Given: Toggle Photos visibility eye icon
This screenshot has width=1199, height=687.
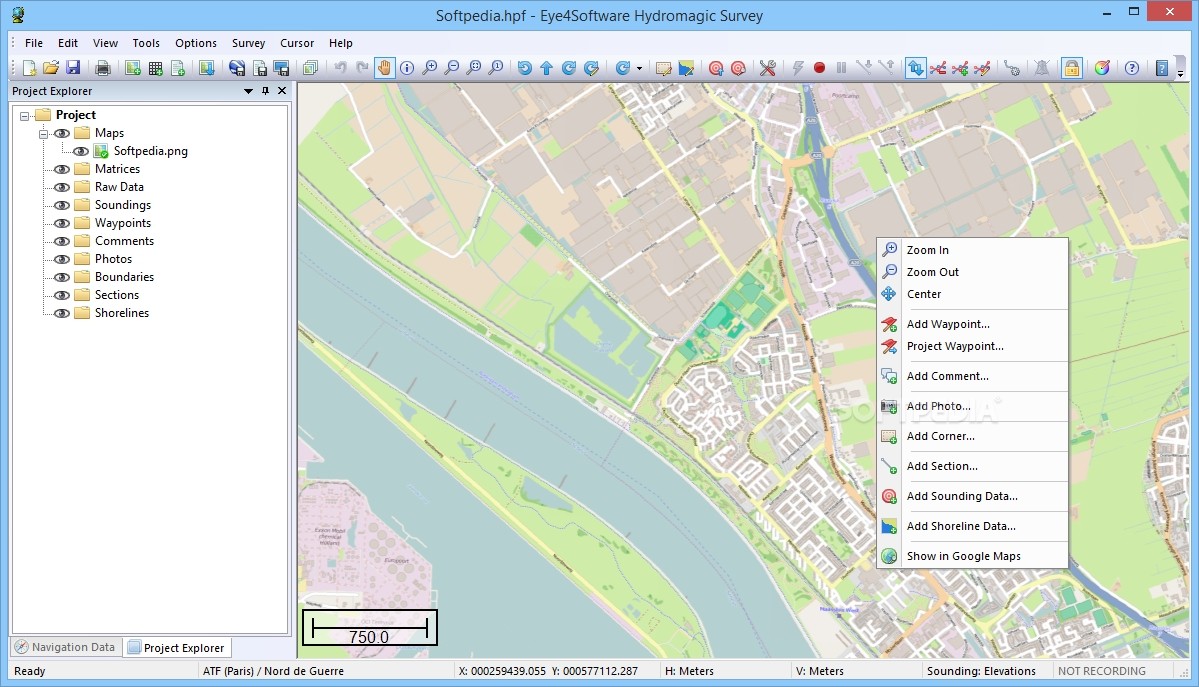Looking at the screenshot, I should 62,259.
